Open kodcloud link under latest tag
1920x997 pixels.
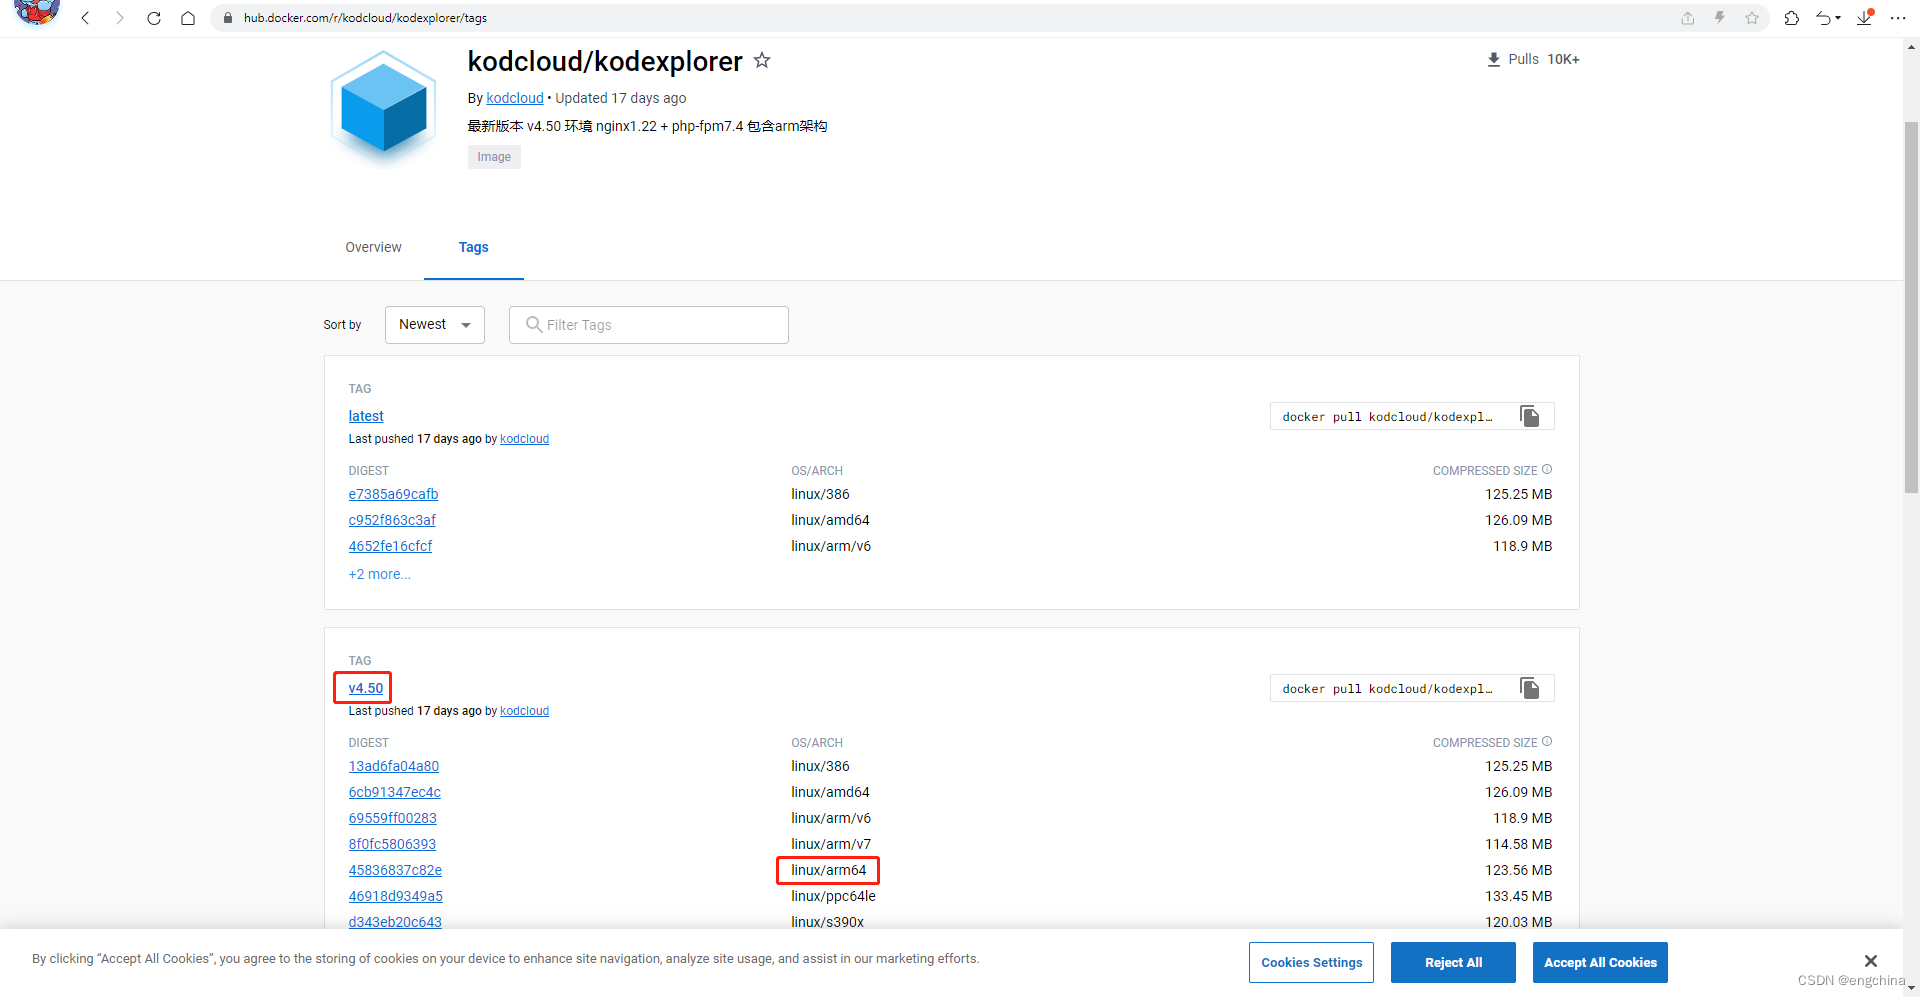(524, 439)
